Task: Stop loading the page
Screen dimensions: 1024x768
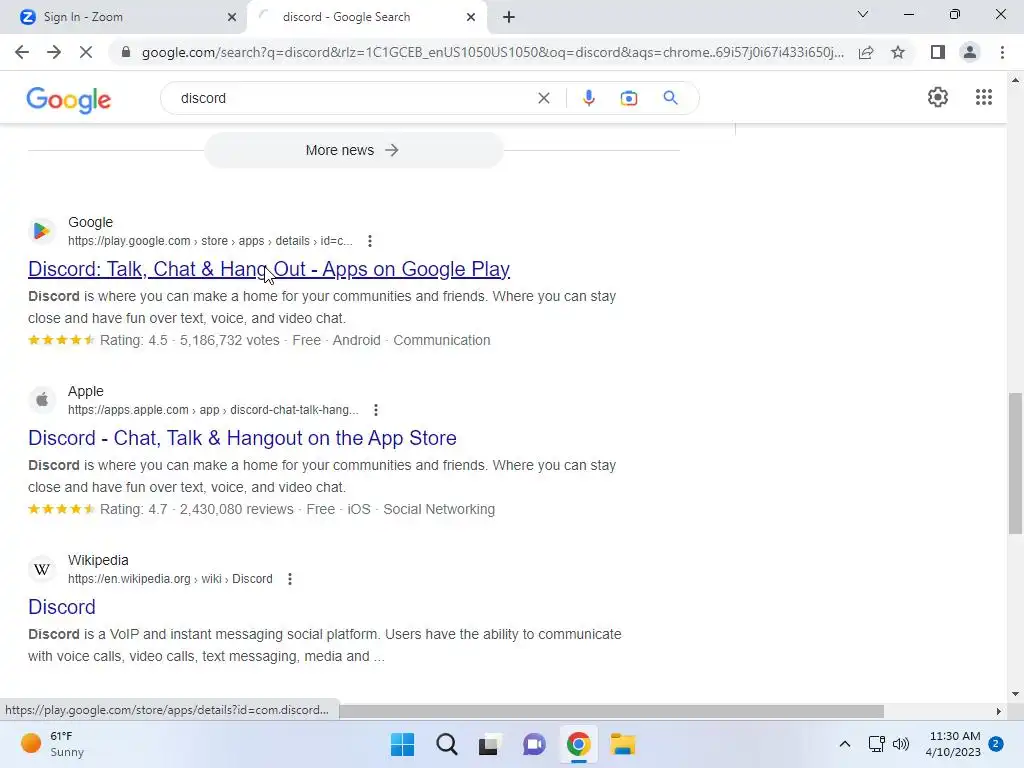Action: [x=86, y=52]
